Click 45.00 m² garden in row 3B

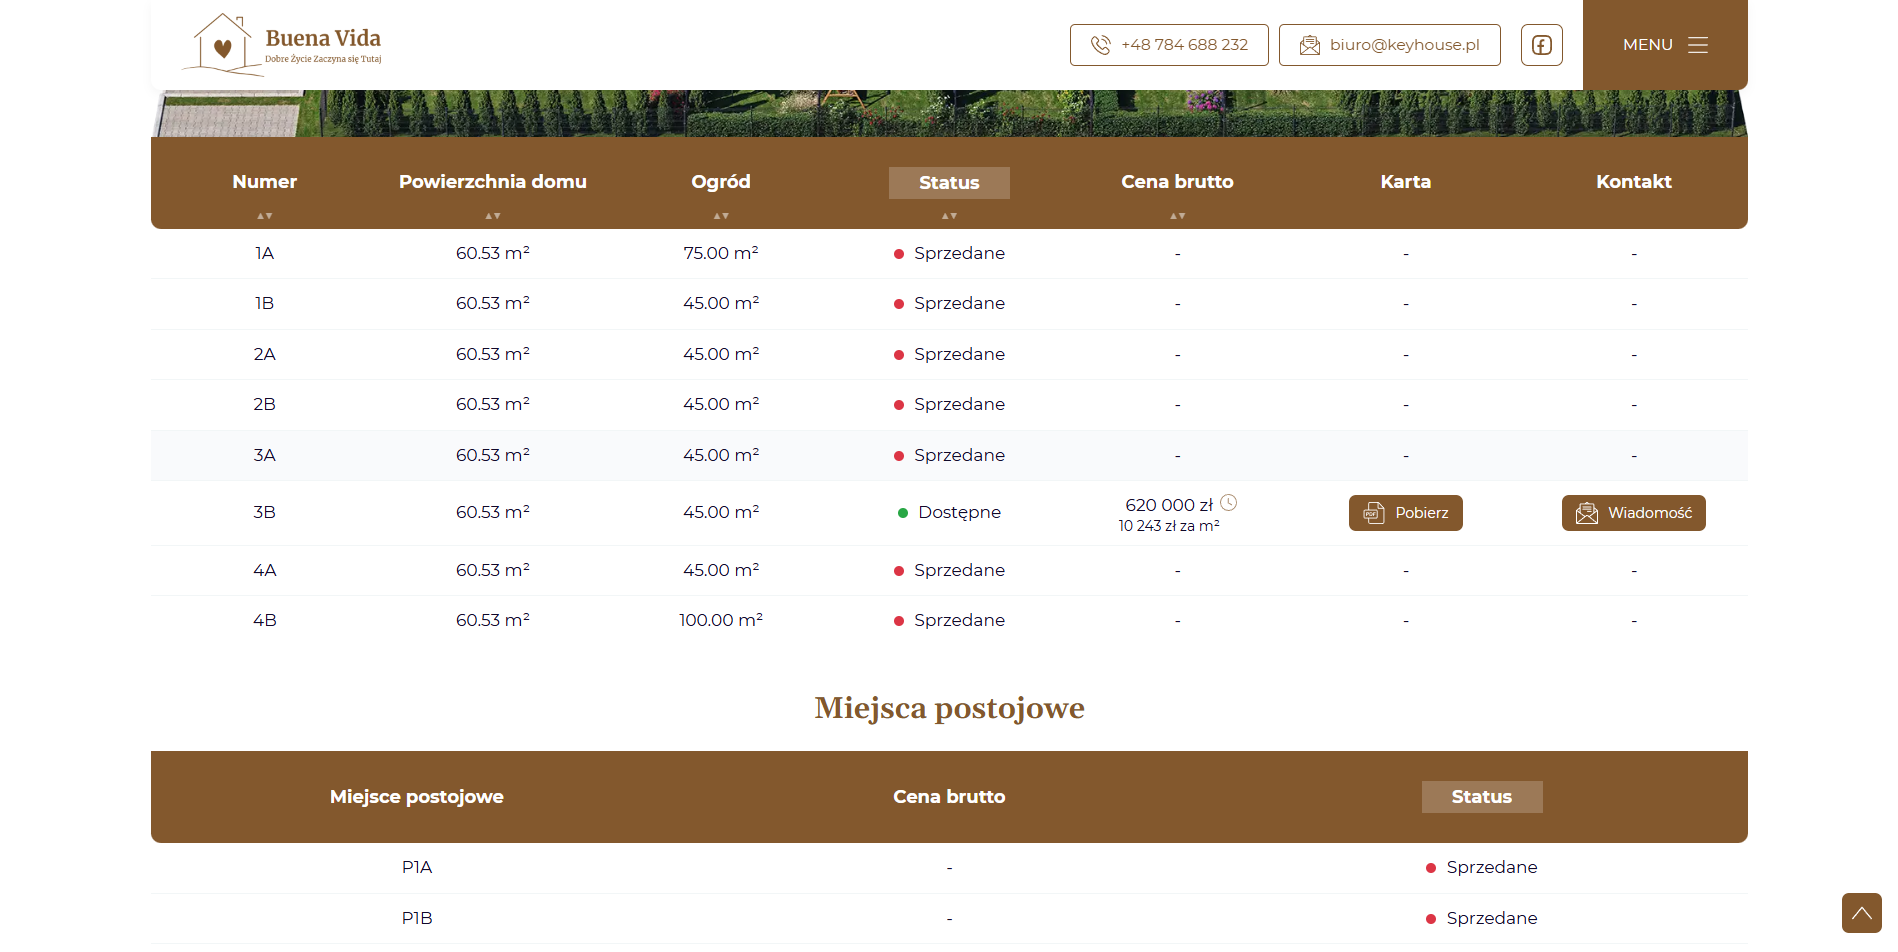[x=721, y=512]
